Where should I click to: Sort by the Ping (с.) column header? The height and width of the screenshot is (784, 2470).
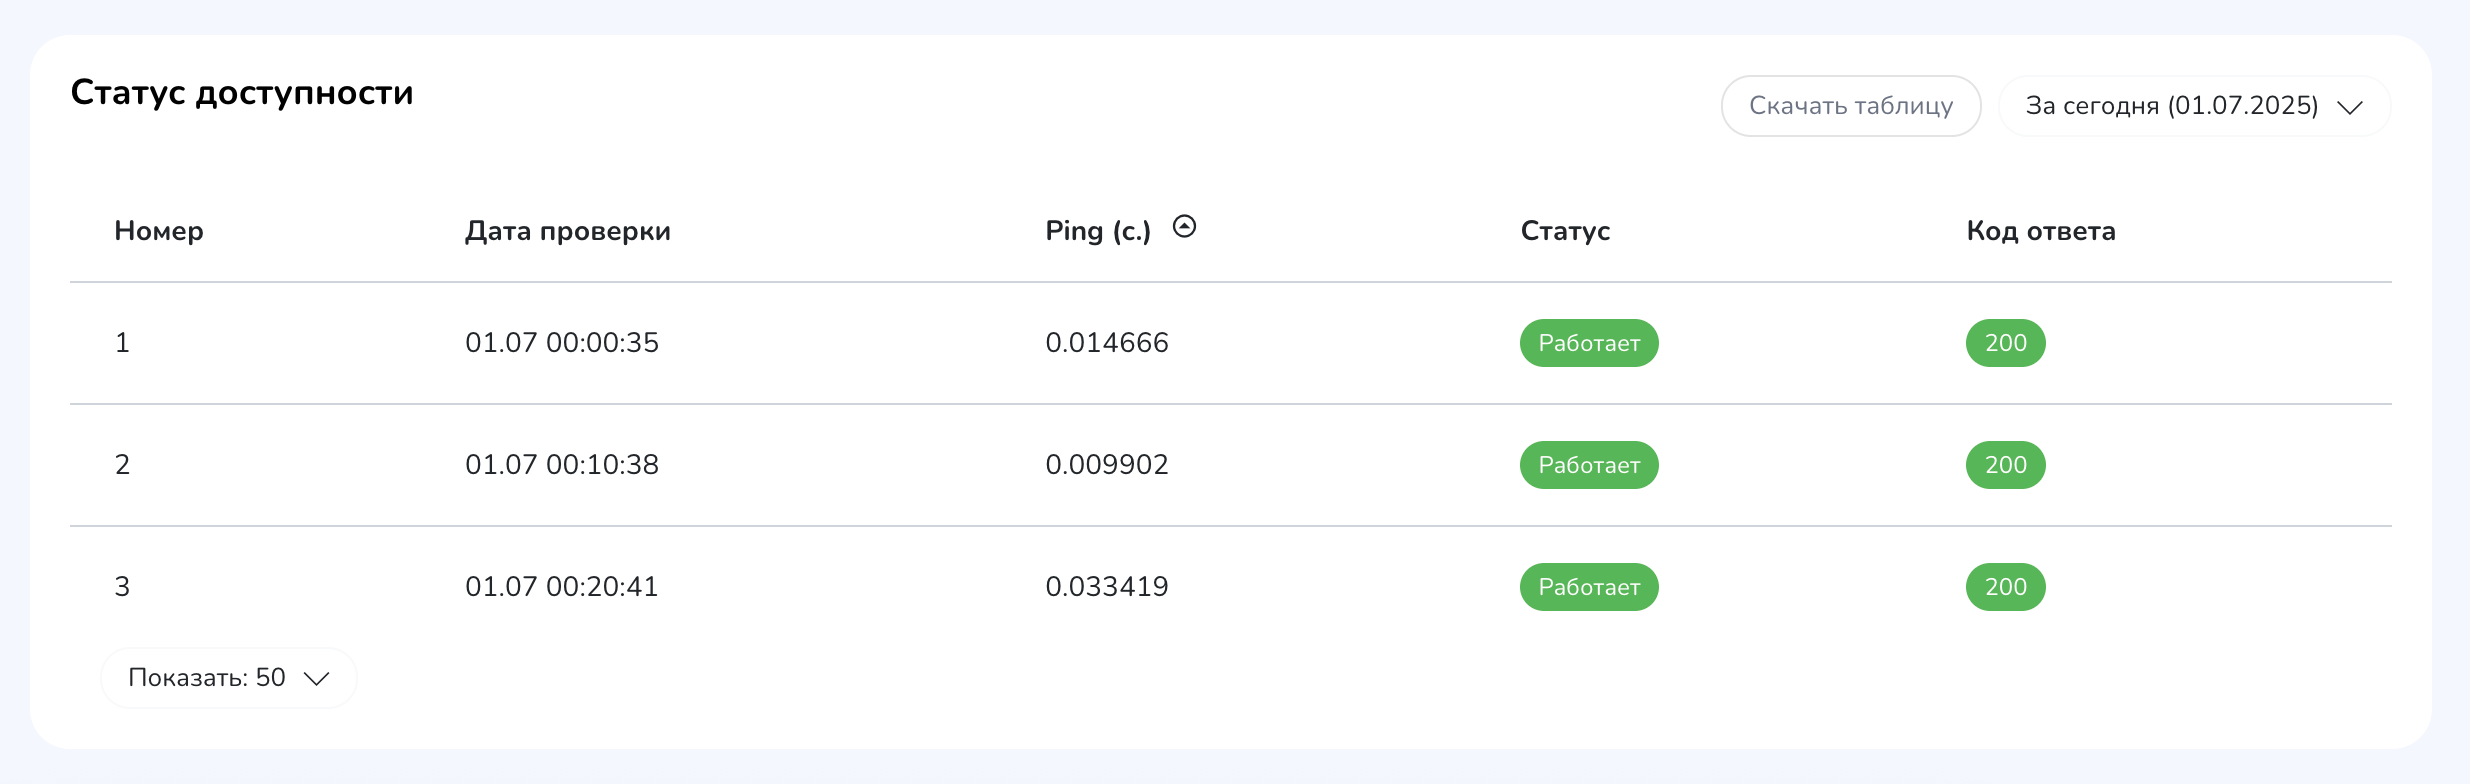(1098, 231)
